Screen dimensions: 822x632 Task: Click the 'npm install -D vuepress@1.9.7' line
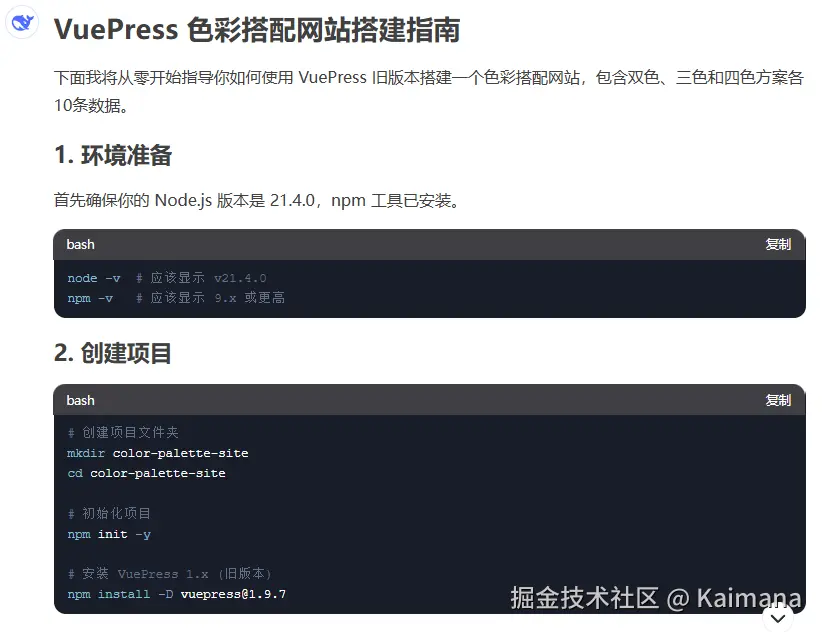177,594
